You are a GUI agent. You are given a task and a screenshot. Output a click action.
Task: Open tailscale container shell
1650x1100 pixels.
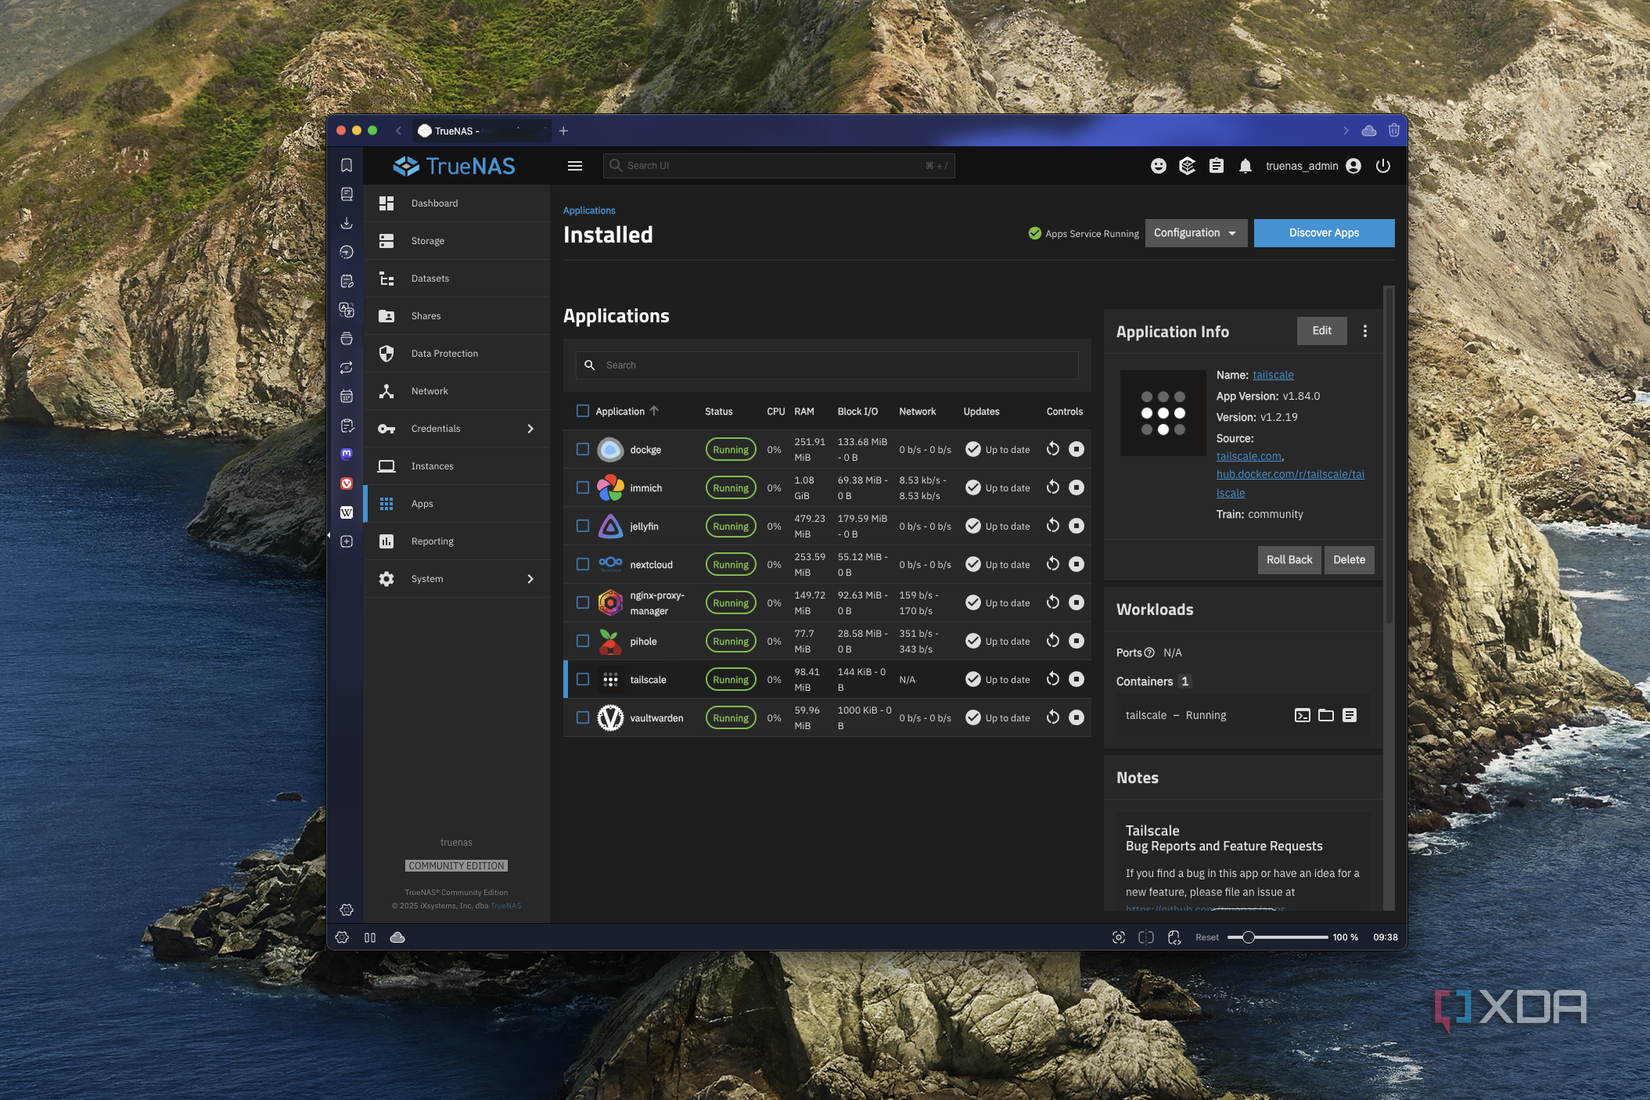point(1302,715)
